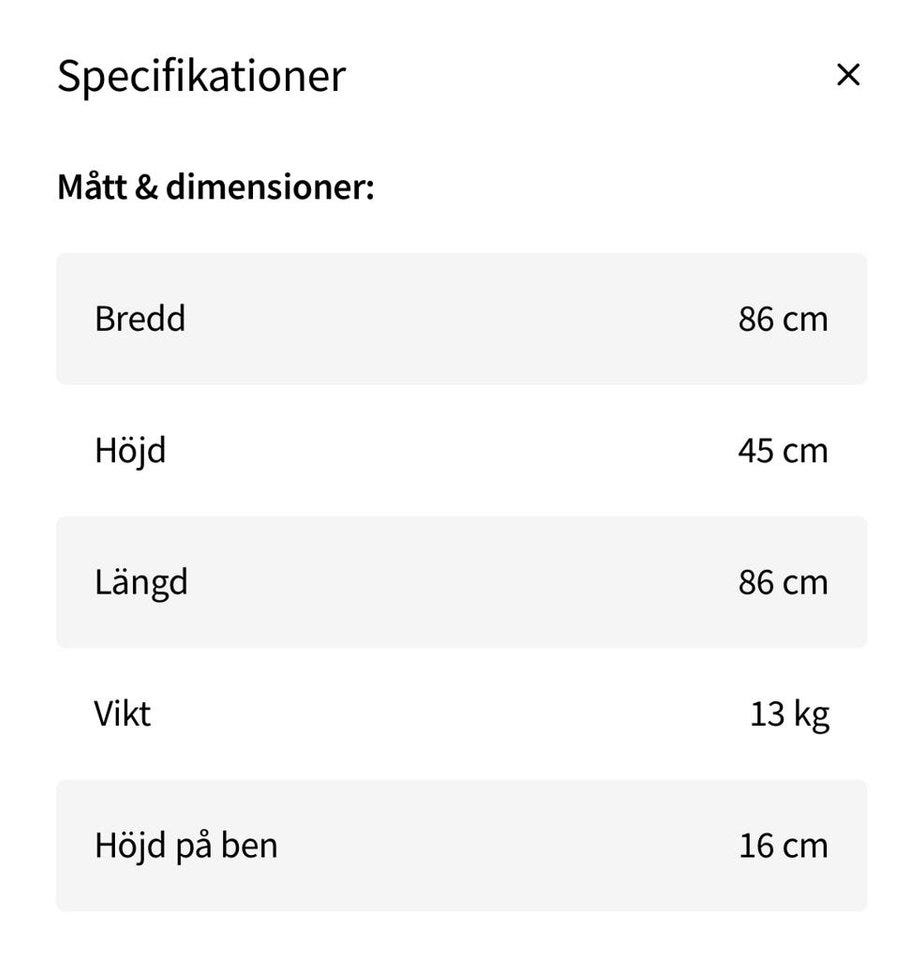
Task: Click the Specifikationer title
Action: coord(201,76)
